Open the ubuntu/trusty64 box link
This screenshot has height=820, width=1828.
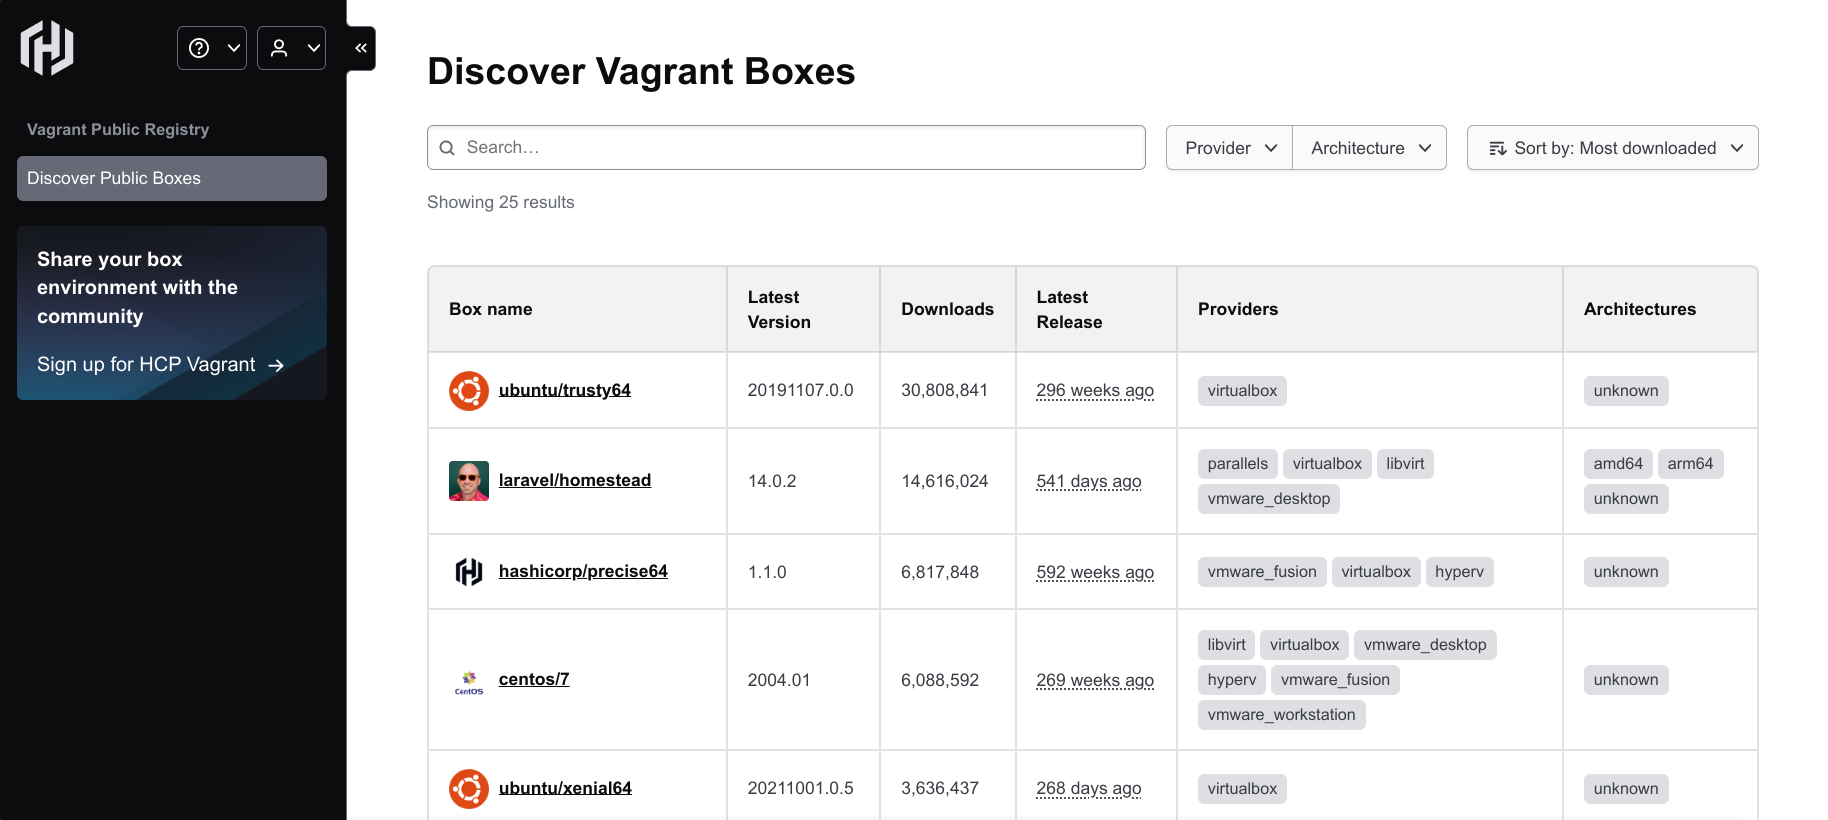click(564, 390)
